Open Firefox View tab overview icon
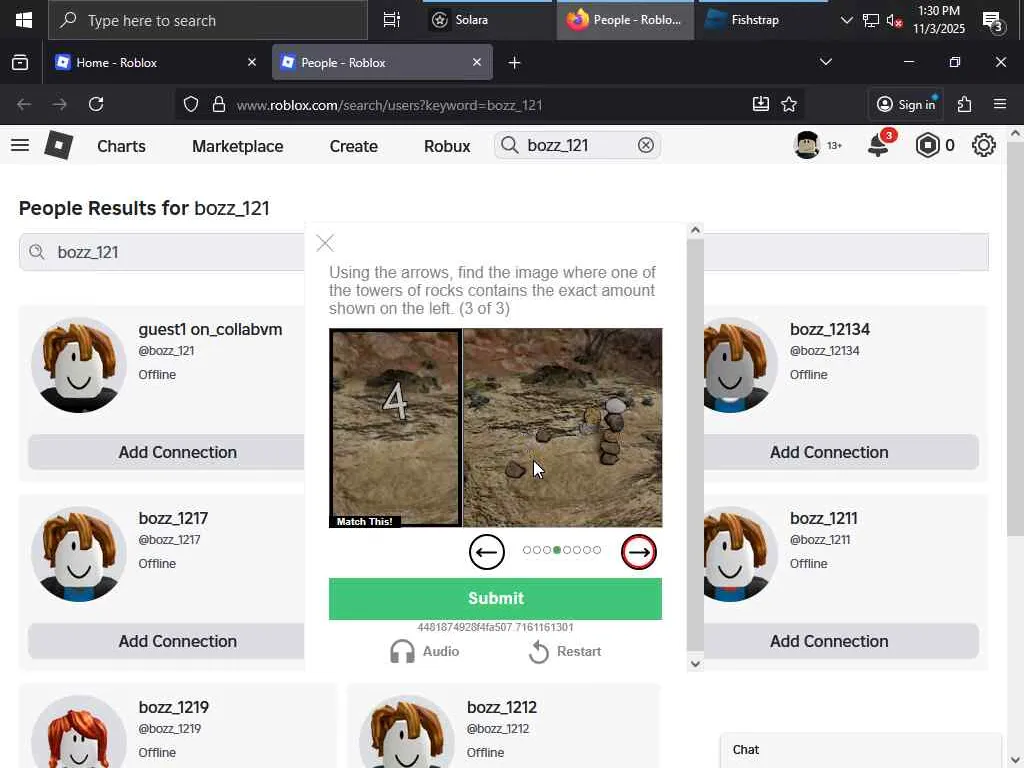Screen dimensions: 1024x768 [x=20, y=63]
